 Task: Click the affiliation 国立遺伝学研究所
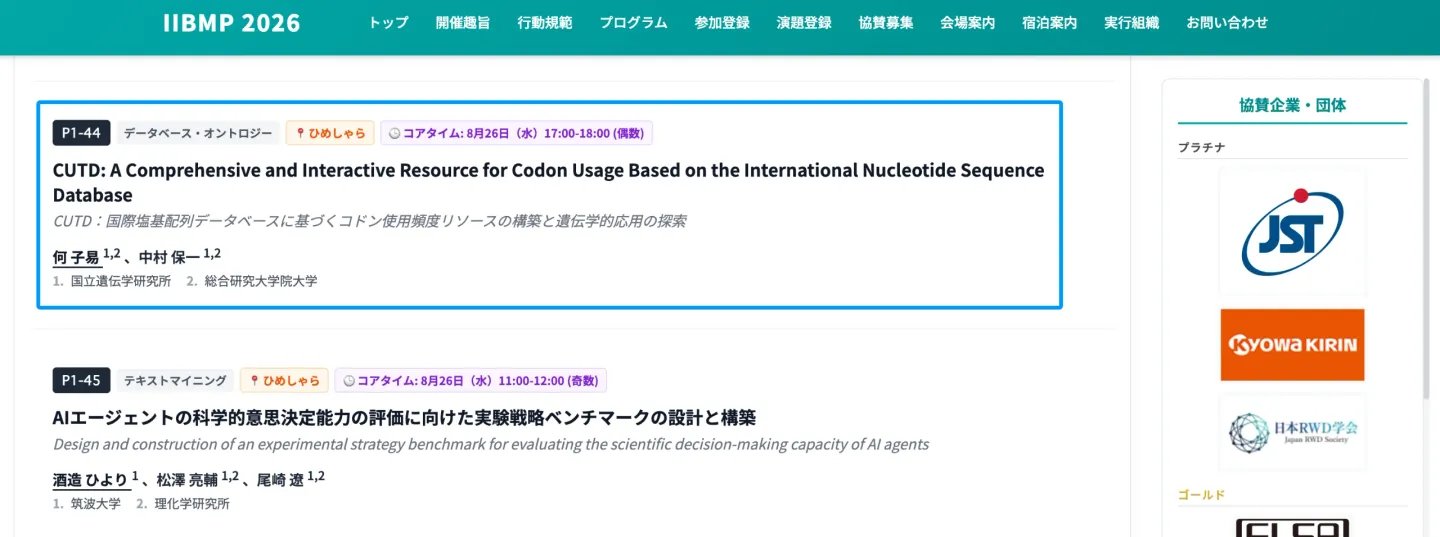(120, 281)
